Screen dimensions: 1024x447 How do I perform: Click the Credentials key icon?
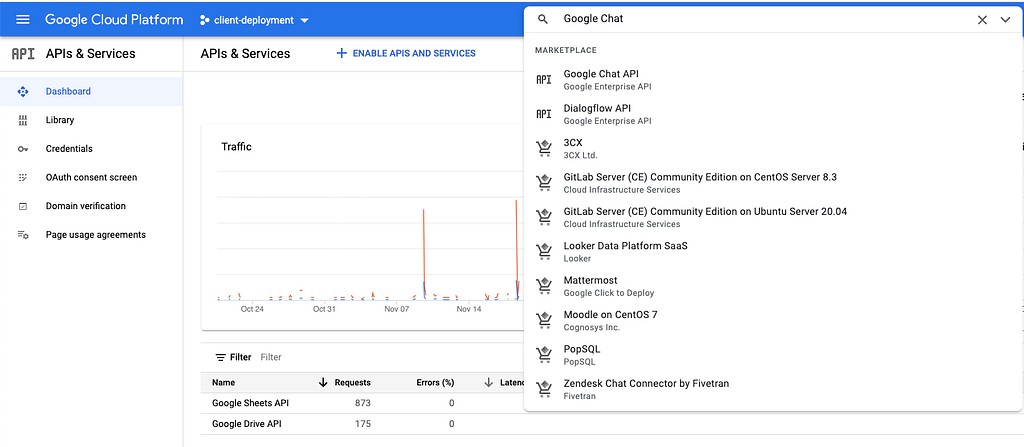click(x=23, y=149)
